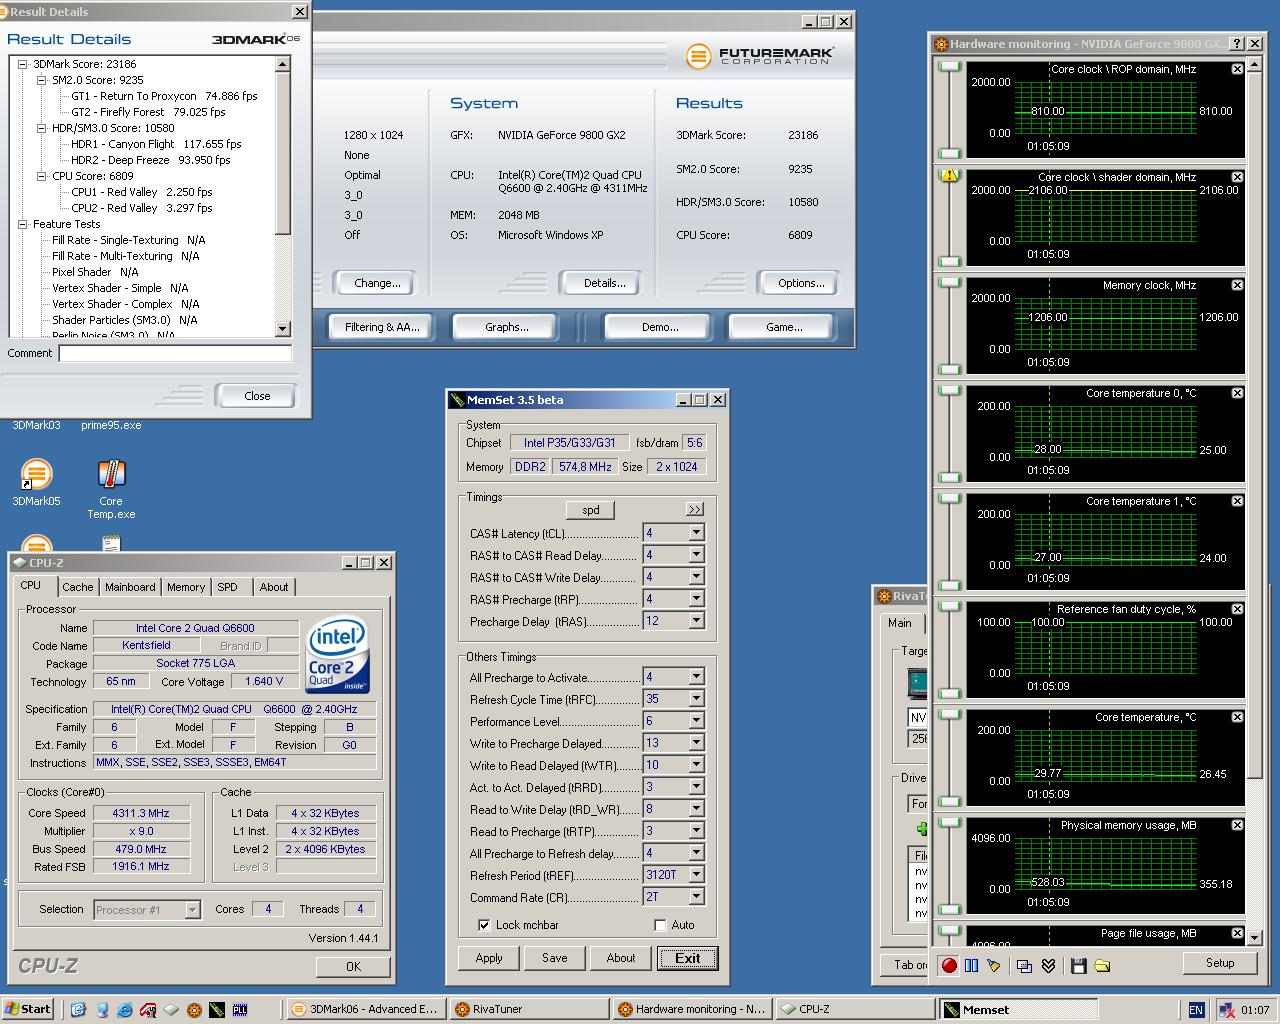Click the yellow folder open icon in Hardware monitoring
This screenshot has height=1024, width=1280.
pyautogui.click(x=1101, y=965)
